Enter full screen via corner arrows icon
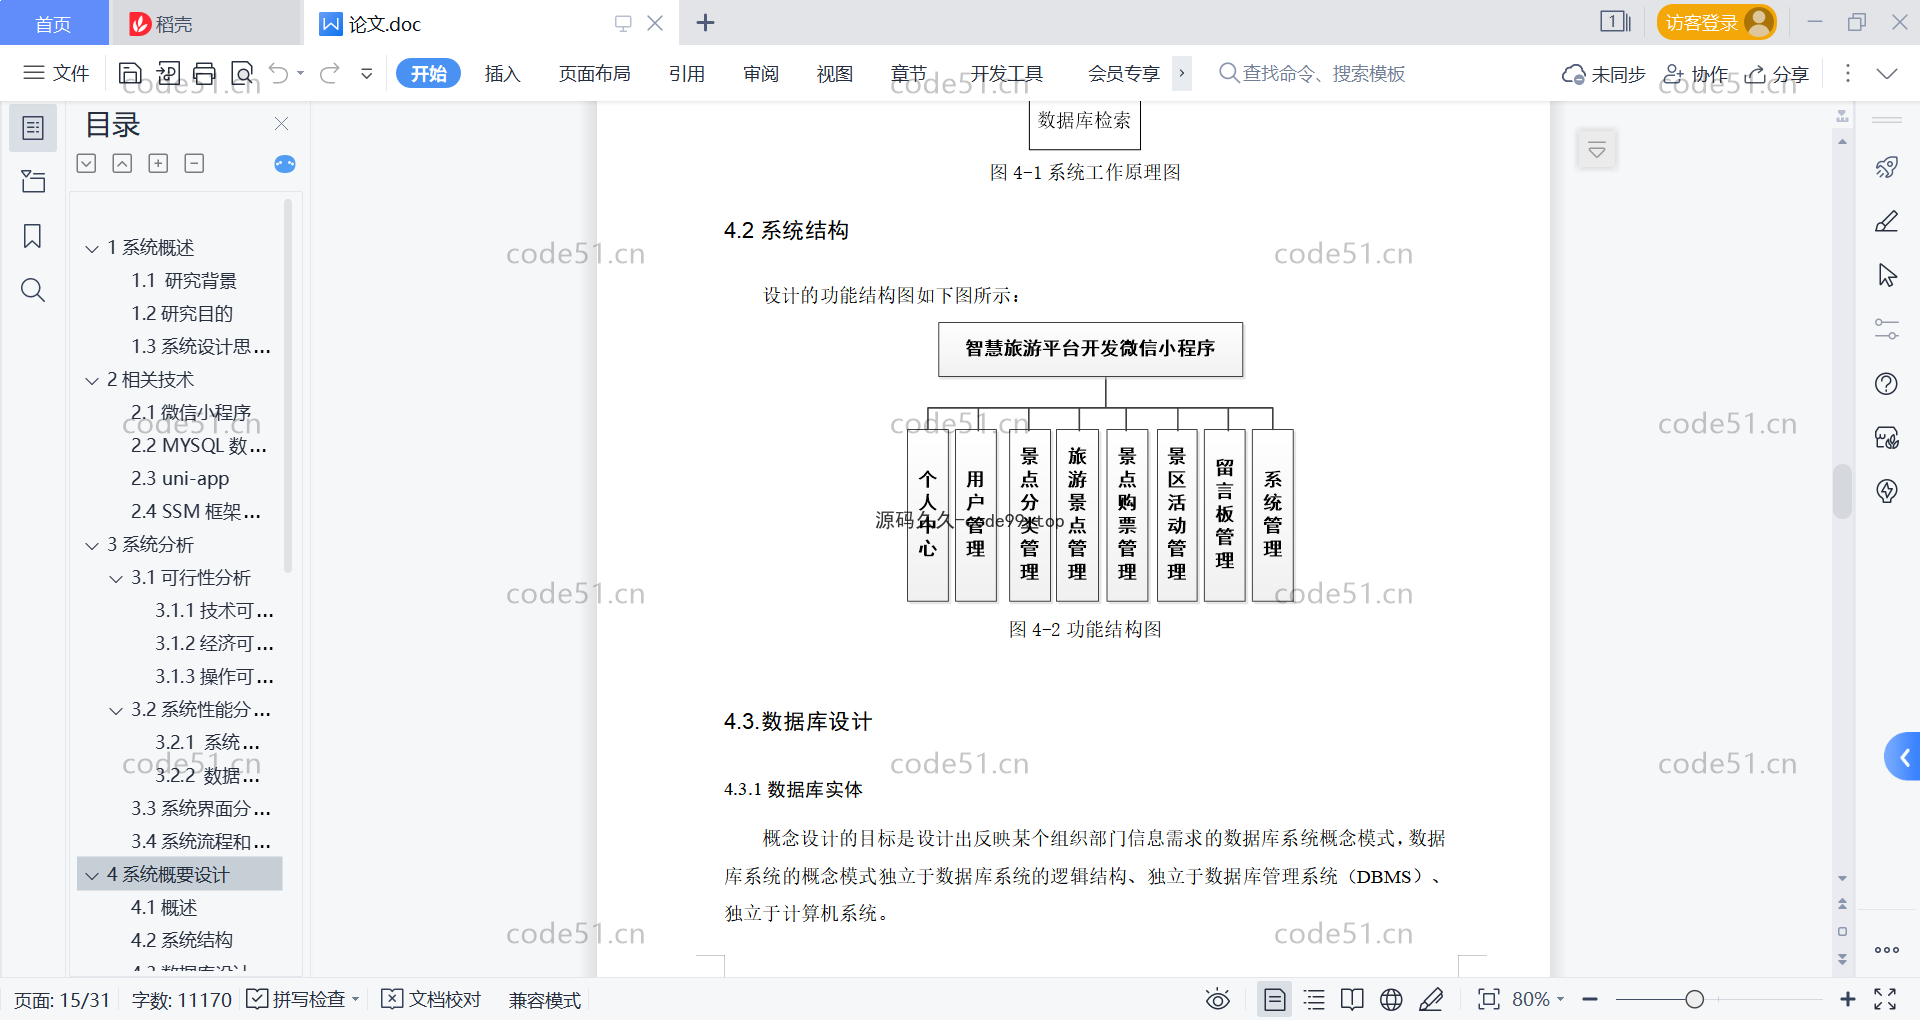1920x1020 pixels. [1885, 999]
